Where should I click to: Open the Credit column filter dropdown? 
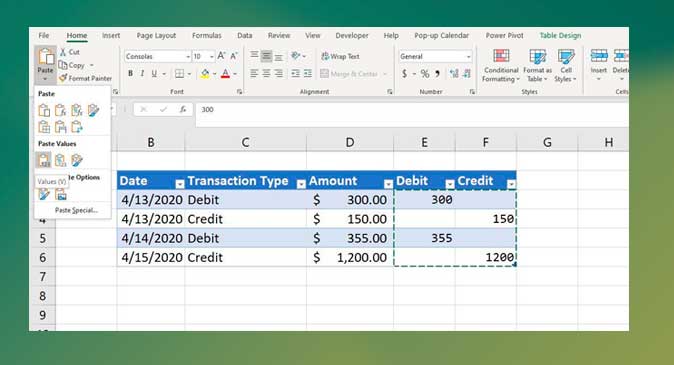click(x=511, y=184)
